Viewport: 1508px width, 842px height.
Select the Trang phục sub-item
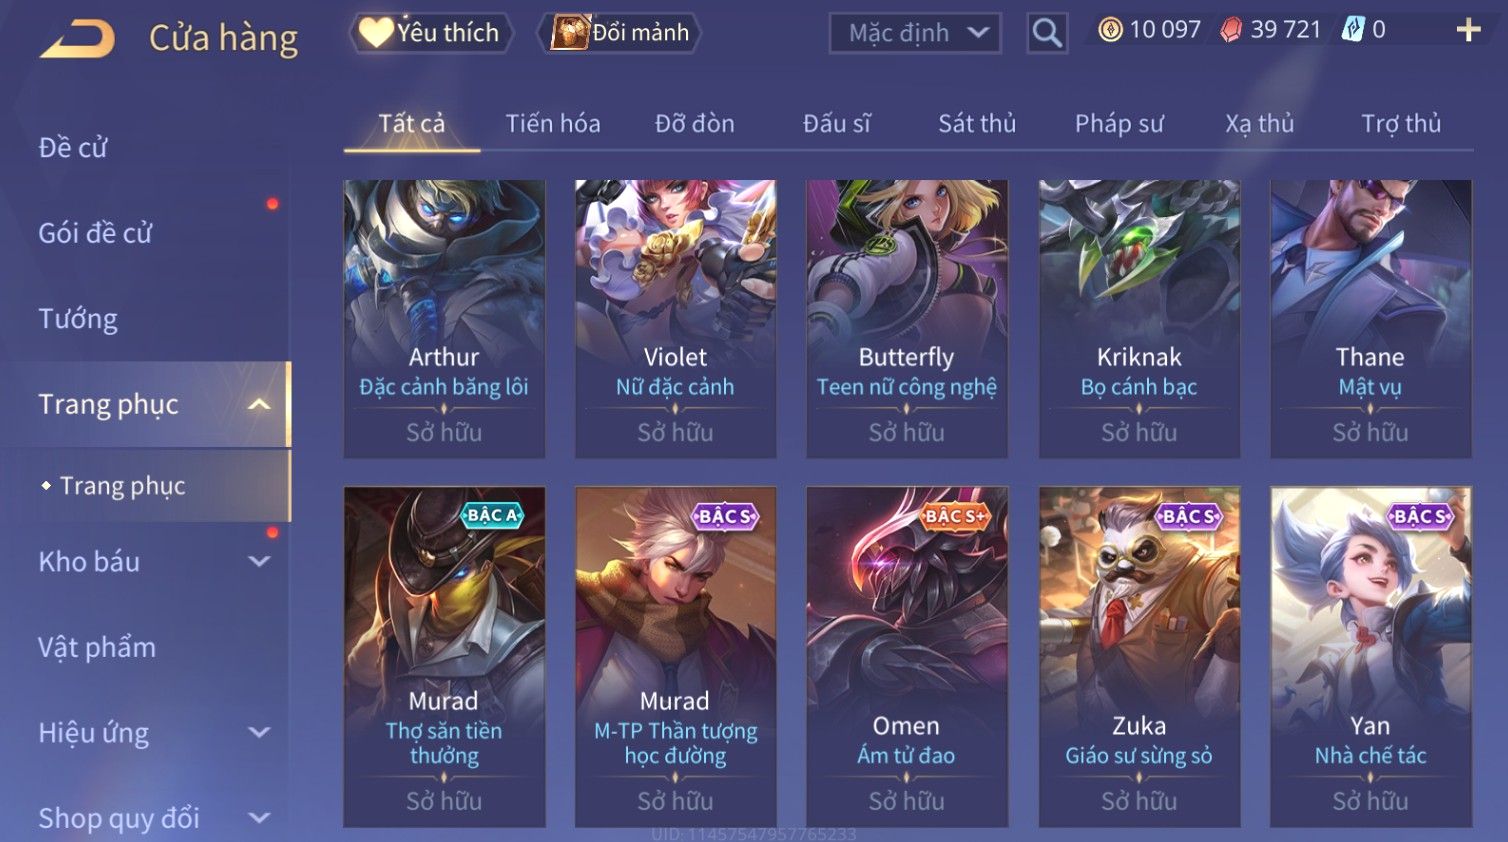click(x=123, y=486)
